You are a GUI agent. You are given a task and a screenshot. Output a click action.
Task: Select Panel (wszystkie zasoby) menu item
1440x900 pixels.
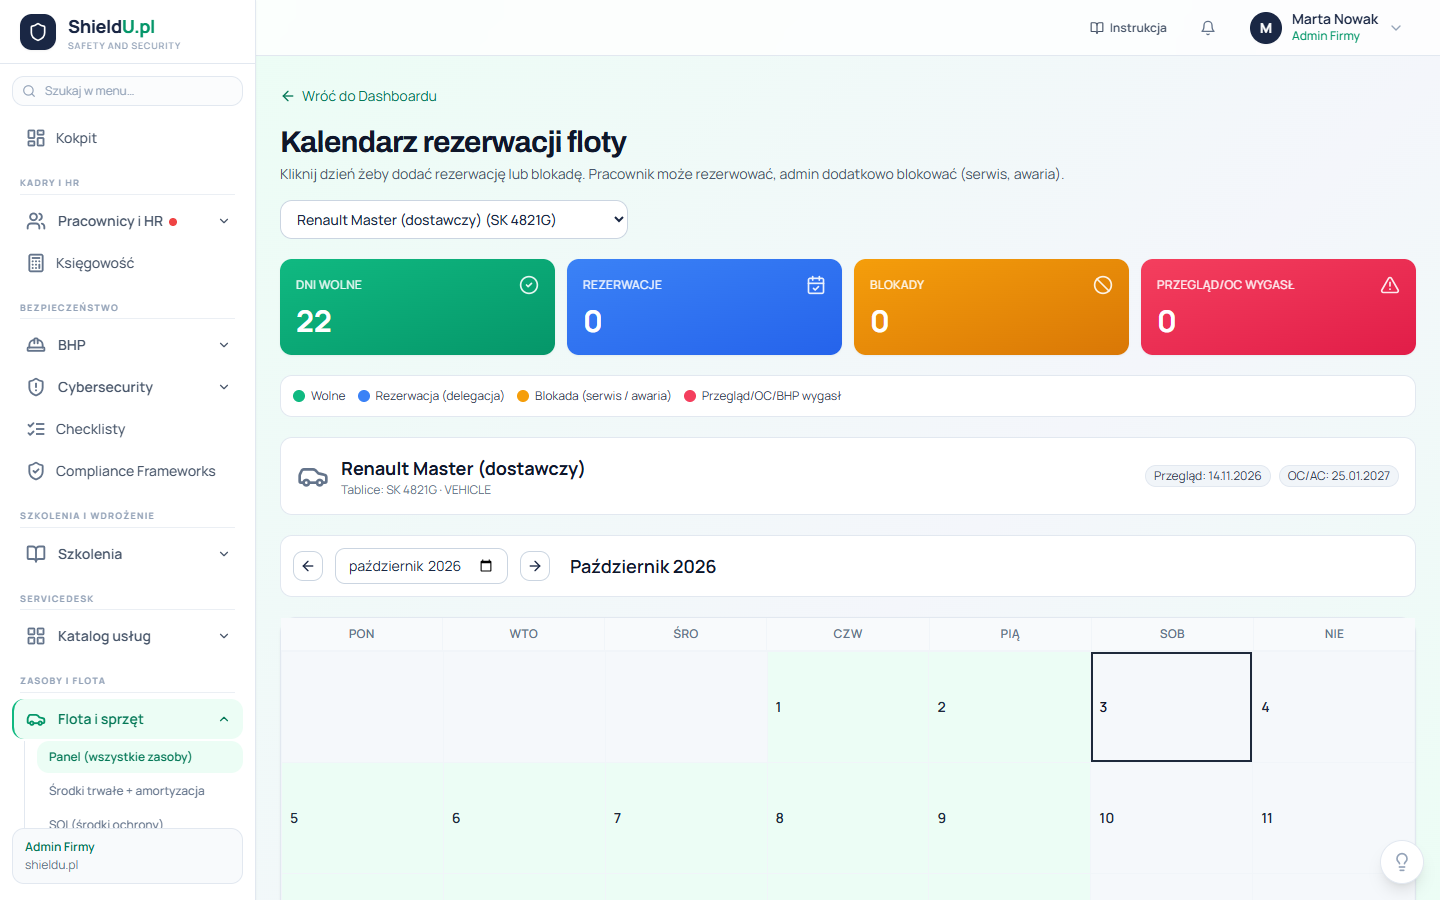click(140, 757)
